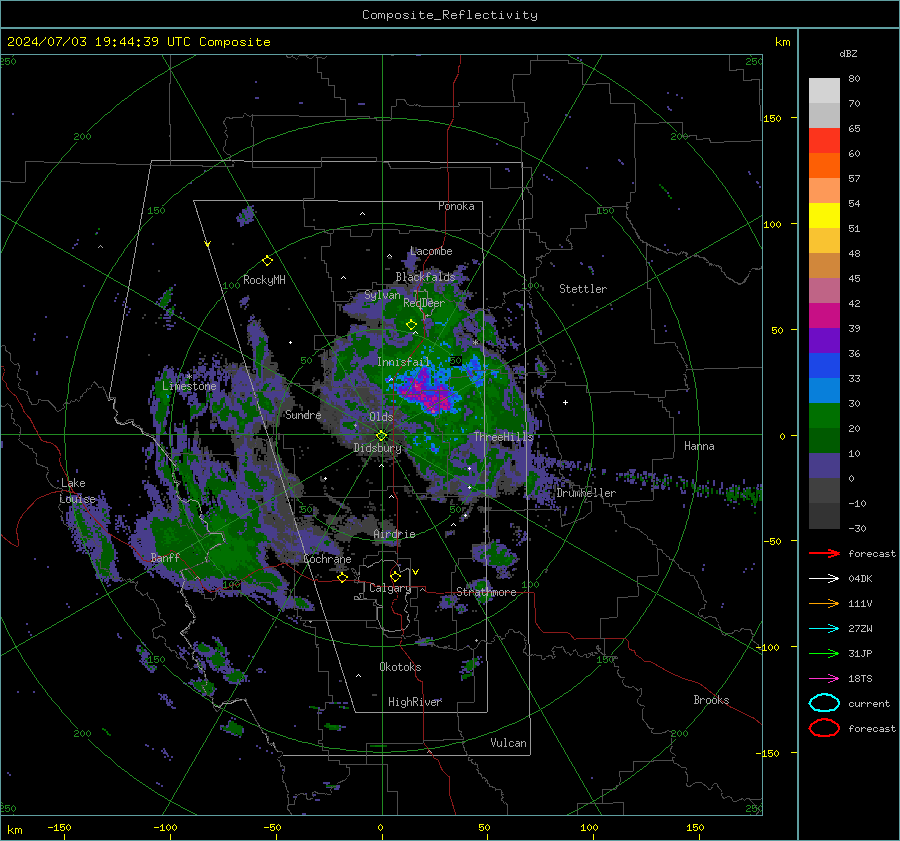Click the cyan current ellipse icon
This screenshot has width=900, height=841.
(824, 703)
